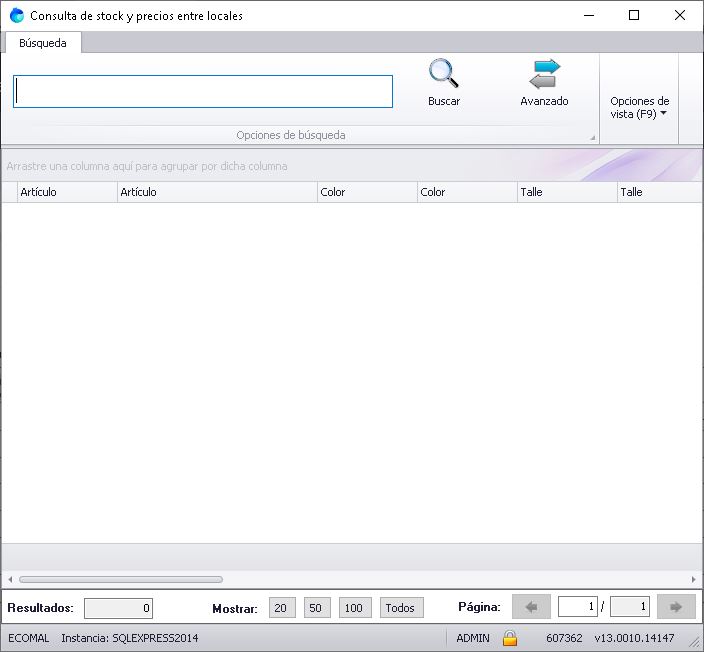Sort by the second Color column header
This screenshot has width=704, height=652.
coord(467,192)
